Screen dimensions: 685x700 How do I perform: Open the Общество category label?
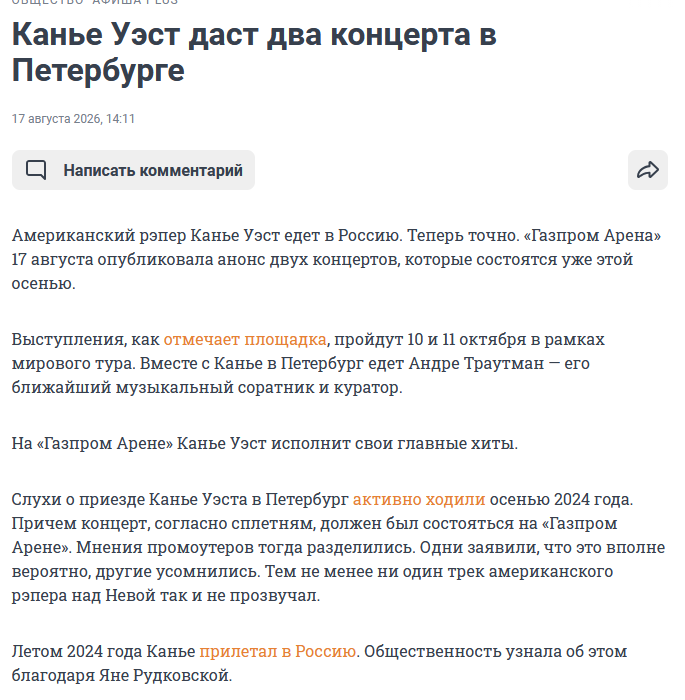point(48,2)
